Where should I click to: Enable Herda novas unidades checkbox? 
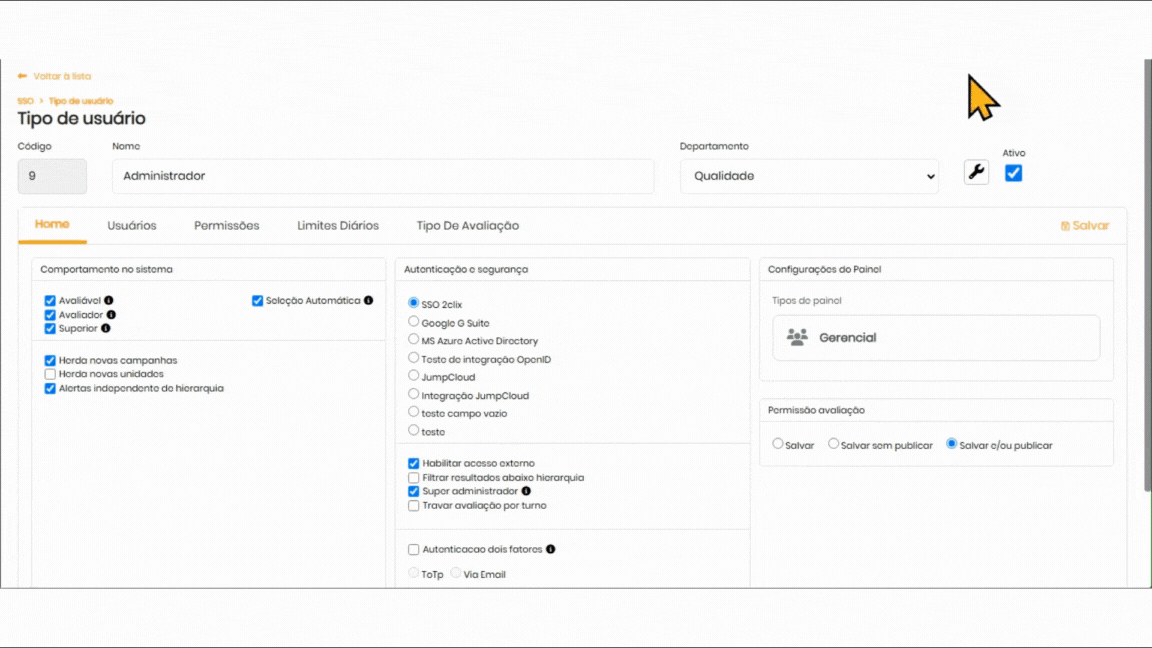(x=50, y=374)
